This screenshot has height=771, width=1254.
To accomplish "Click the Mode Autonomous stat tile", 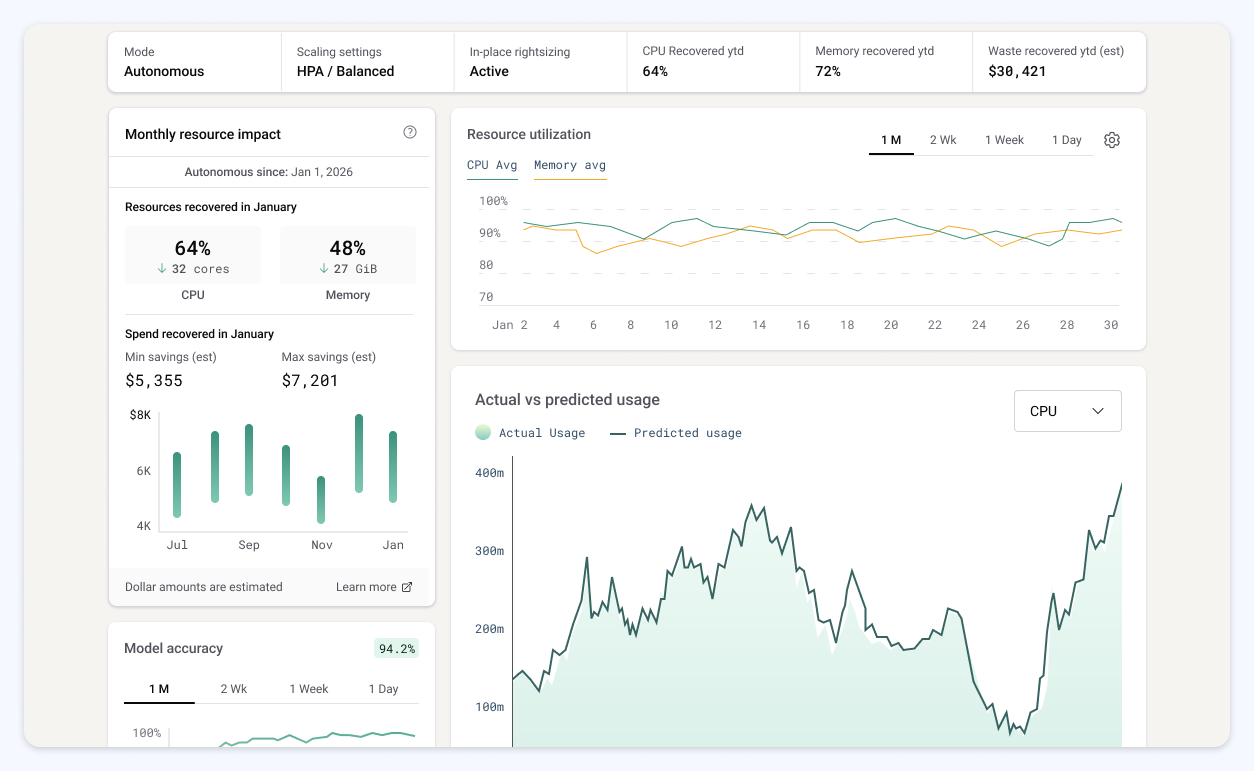I will point(195,61).
